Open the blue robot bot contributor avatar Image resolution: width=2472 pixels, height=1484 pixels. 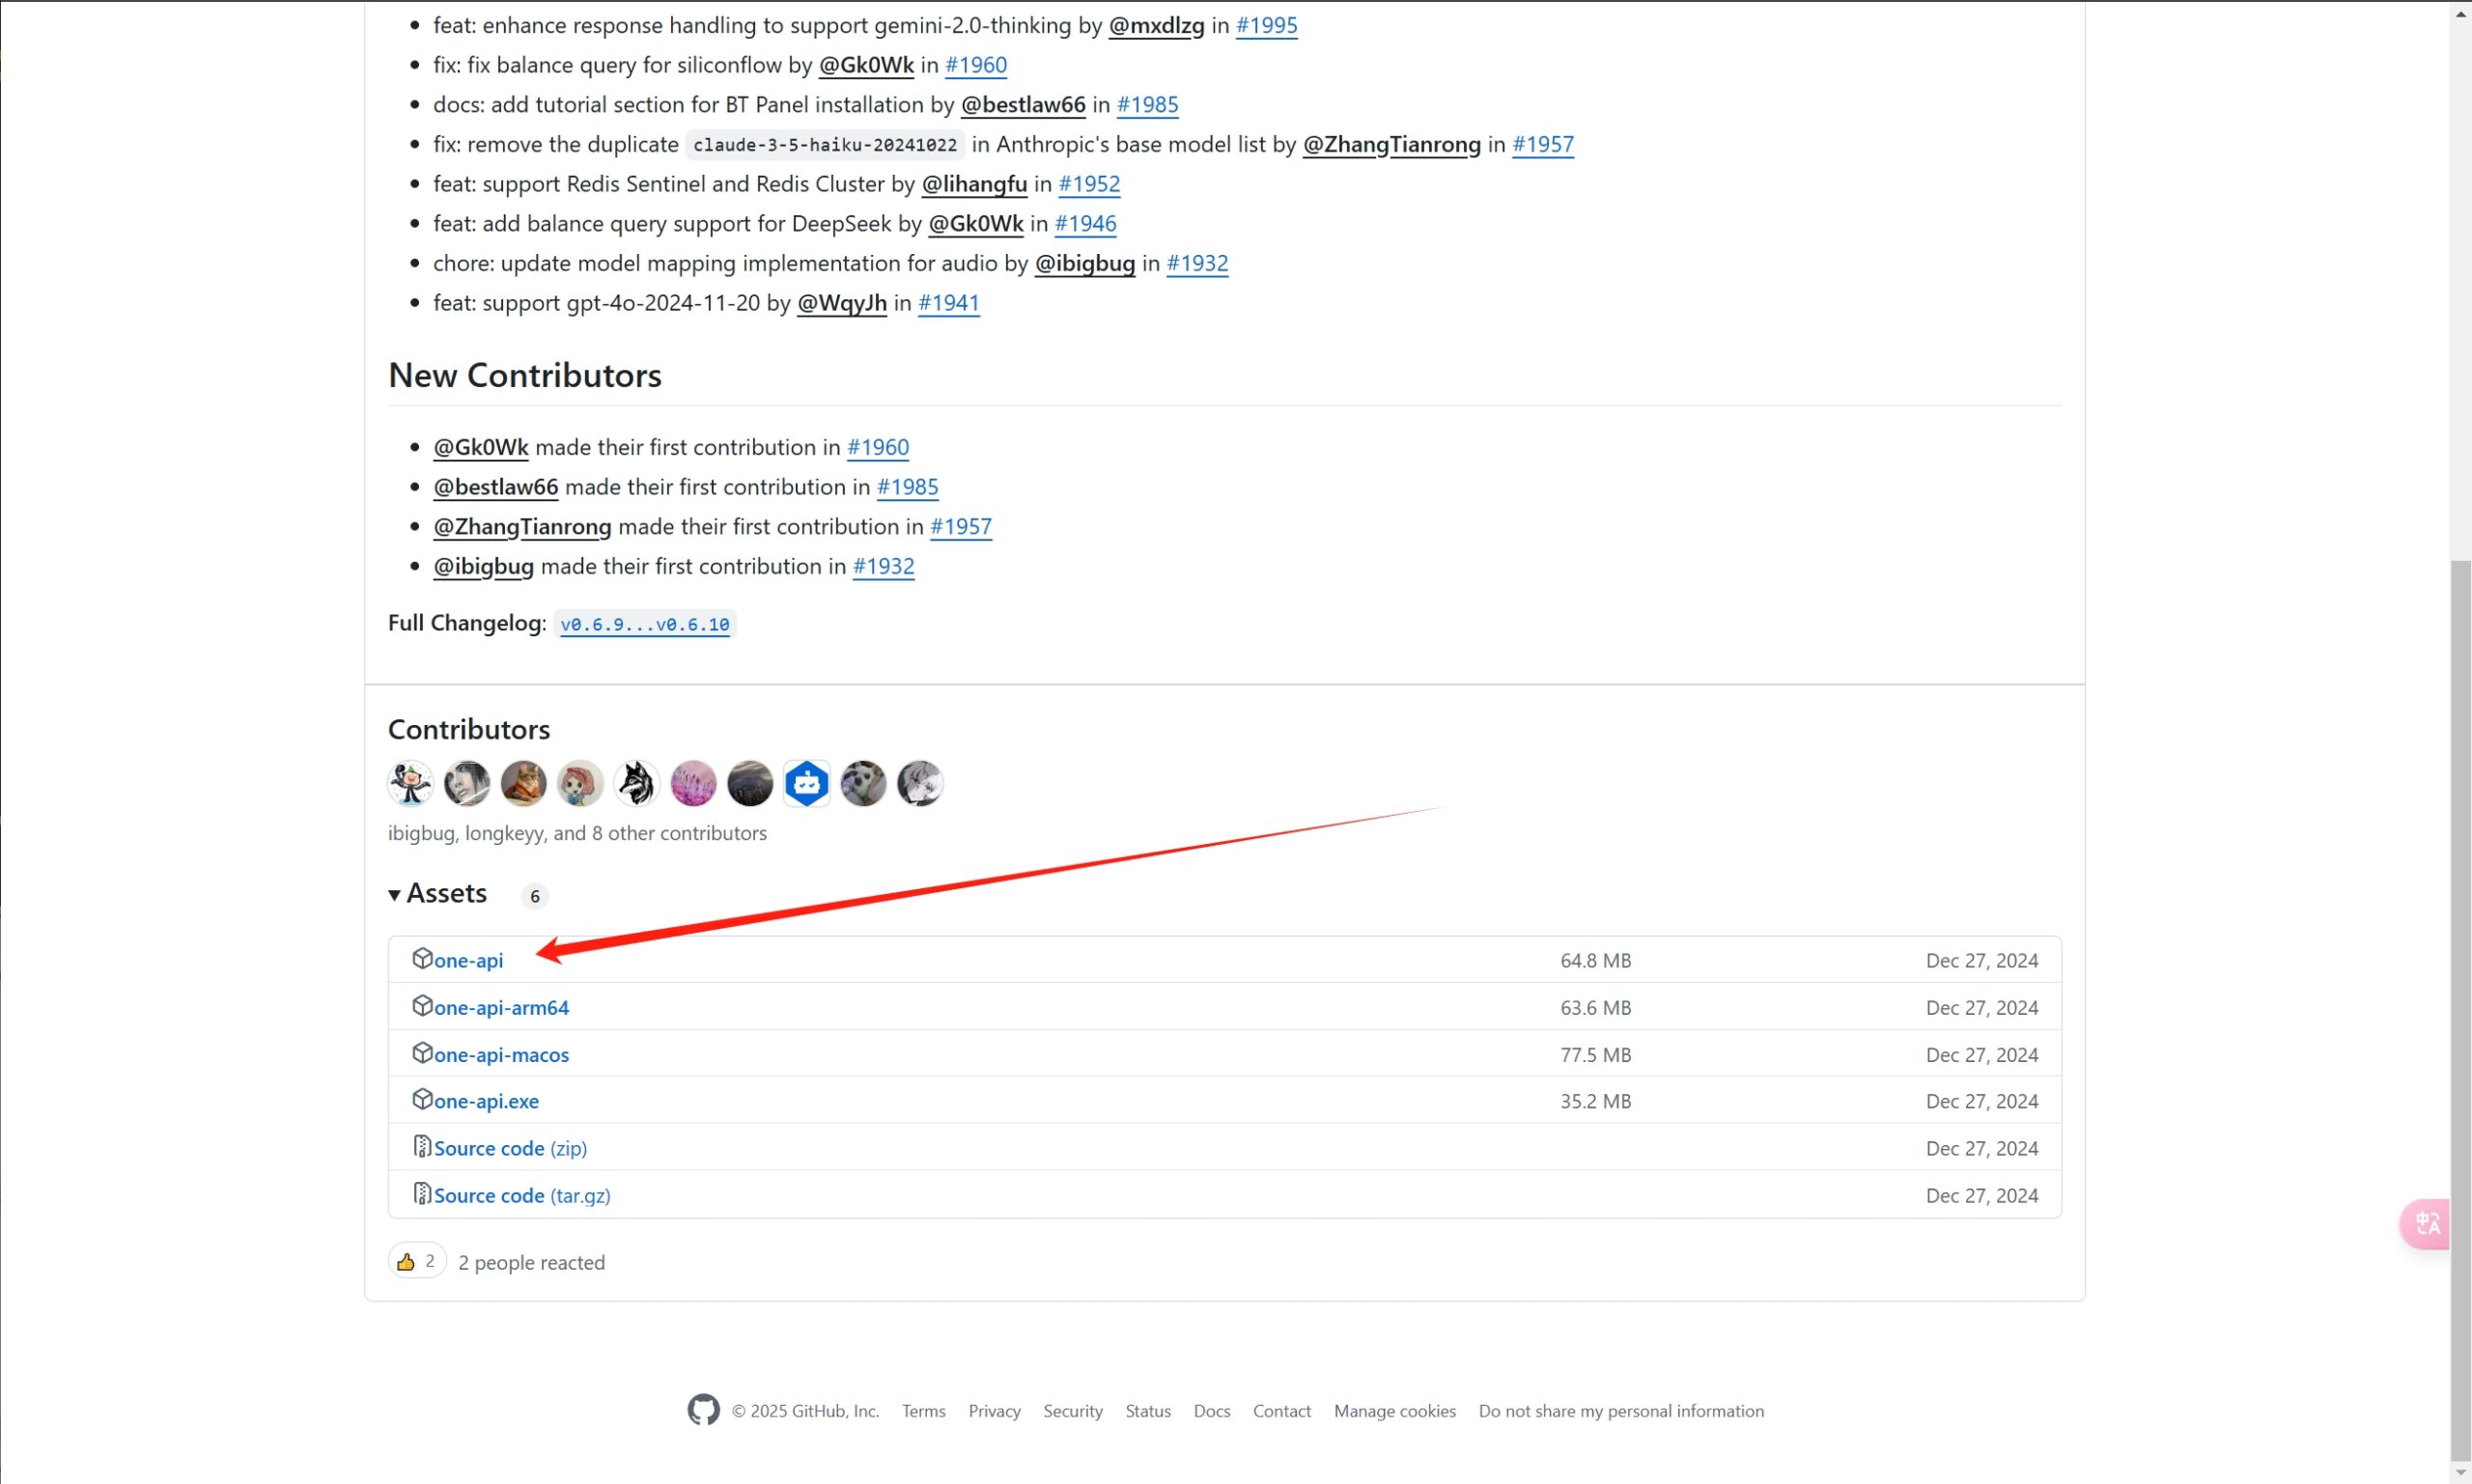click(806, 783)
